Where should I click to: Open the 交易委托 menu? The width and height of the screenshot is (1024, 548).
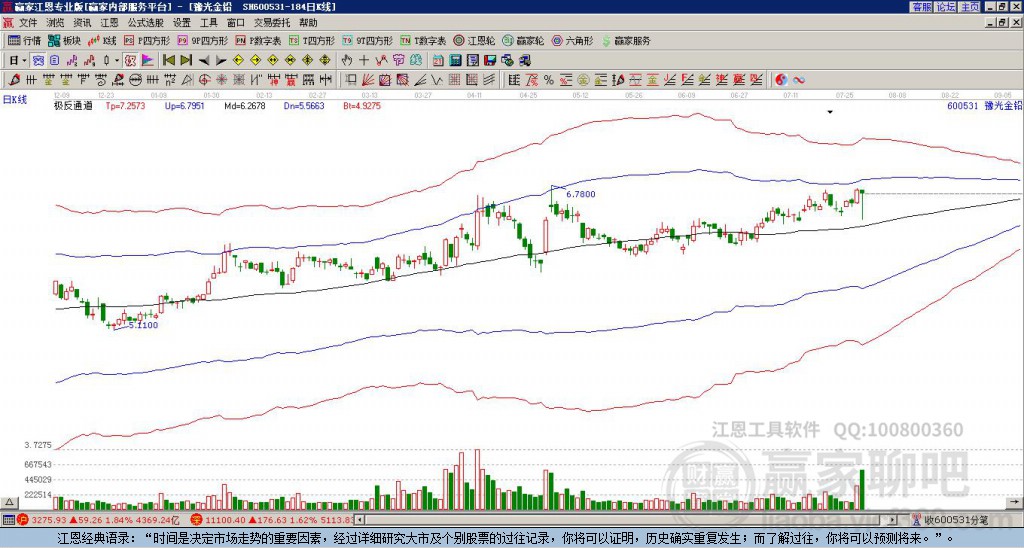272,23
